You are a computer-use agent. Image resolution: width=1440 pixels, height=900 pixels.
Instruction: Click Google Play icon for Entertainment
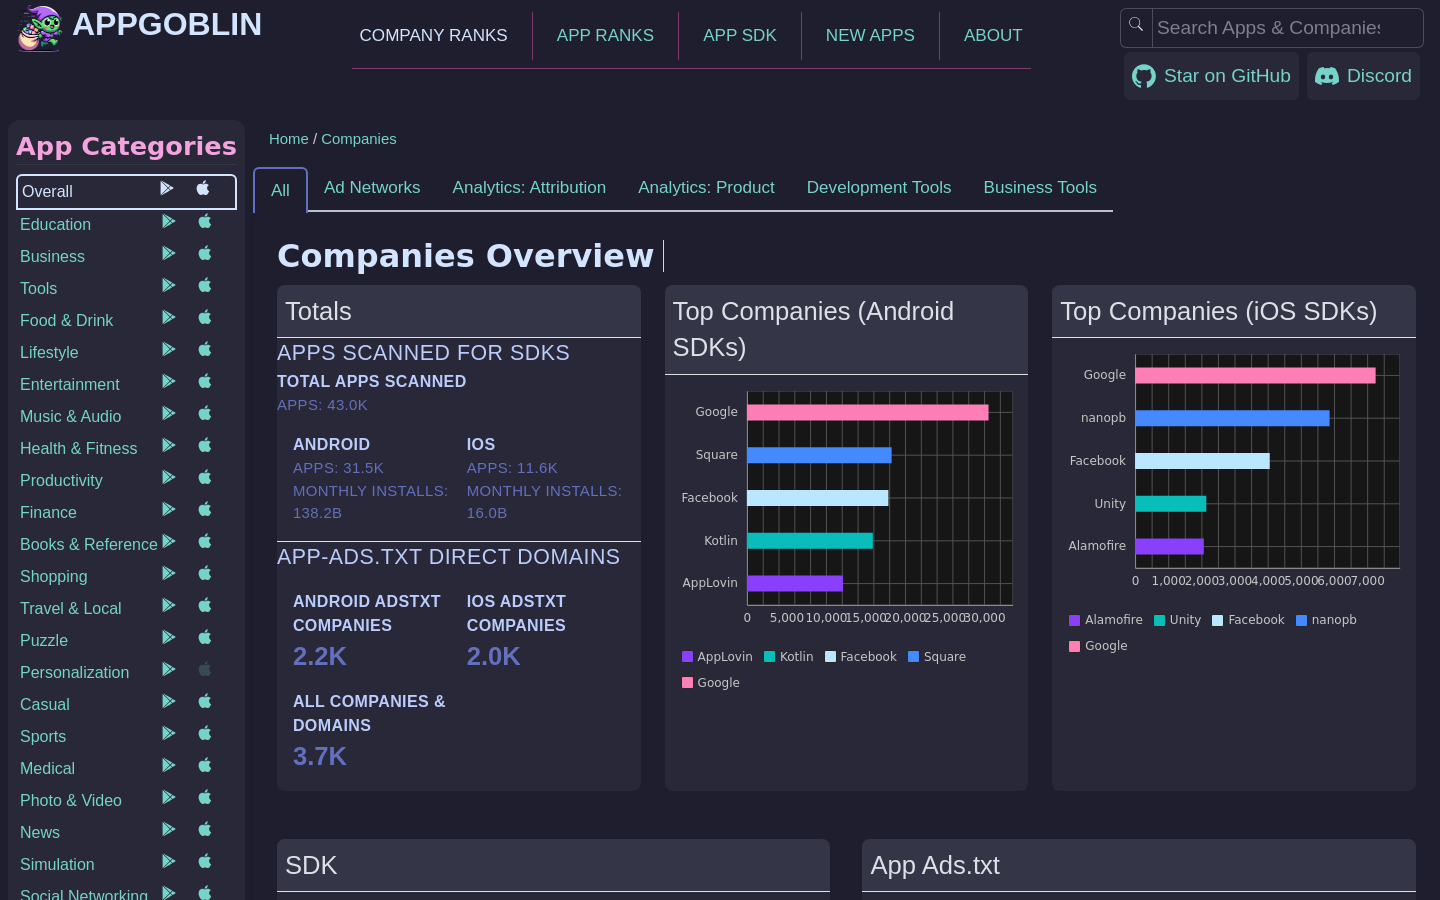point(169,382)
